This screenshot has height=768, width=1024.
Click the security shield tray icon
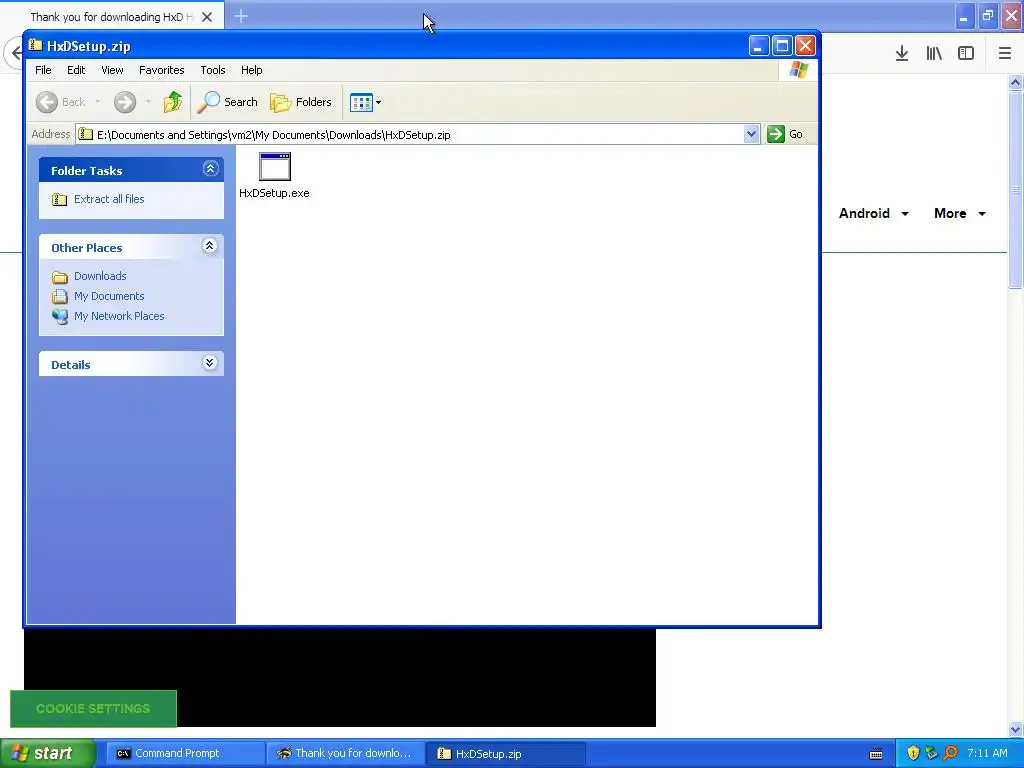pos(913,754)
